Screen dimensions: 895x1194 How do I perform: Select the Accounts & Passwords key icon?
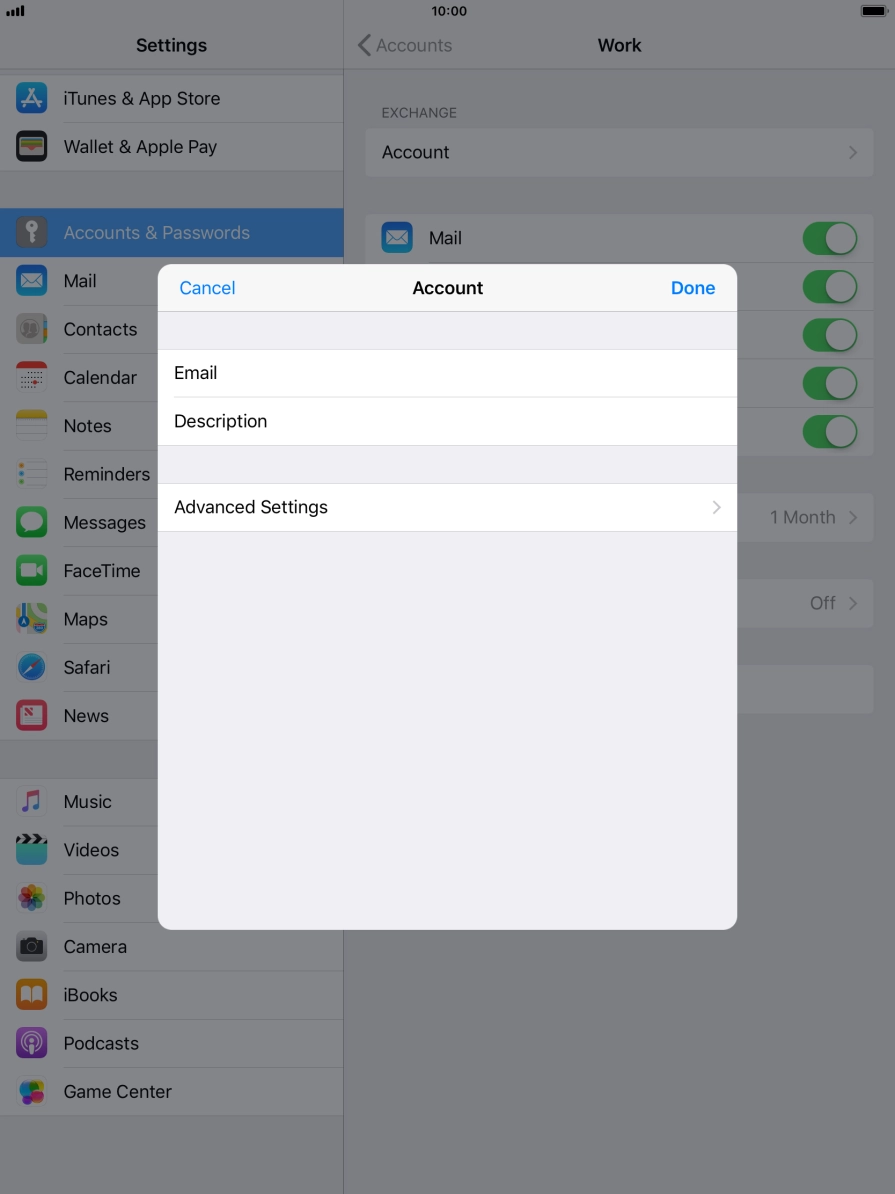[x=31, y=232]
